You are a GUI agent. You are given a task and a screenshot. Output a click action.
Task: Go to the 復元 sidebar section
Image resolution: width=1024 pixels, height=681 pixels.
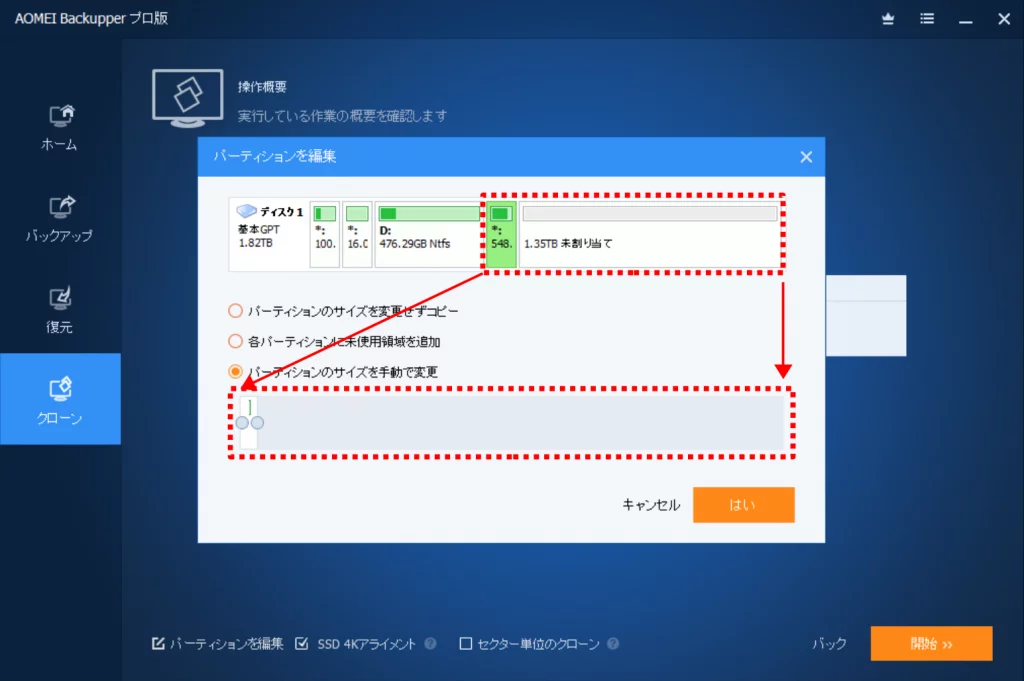pyautogui.click(x=59, y=299)
